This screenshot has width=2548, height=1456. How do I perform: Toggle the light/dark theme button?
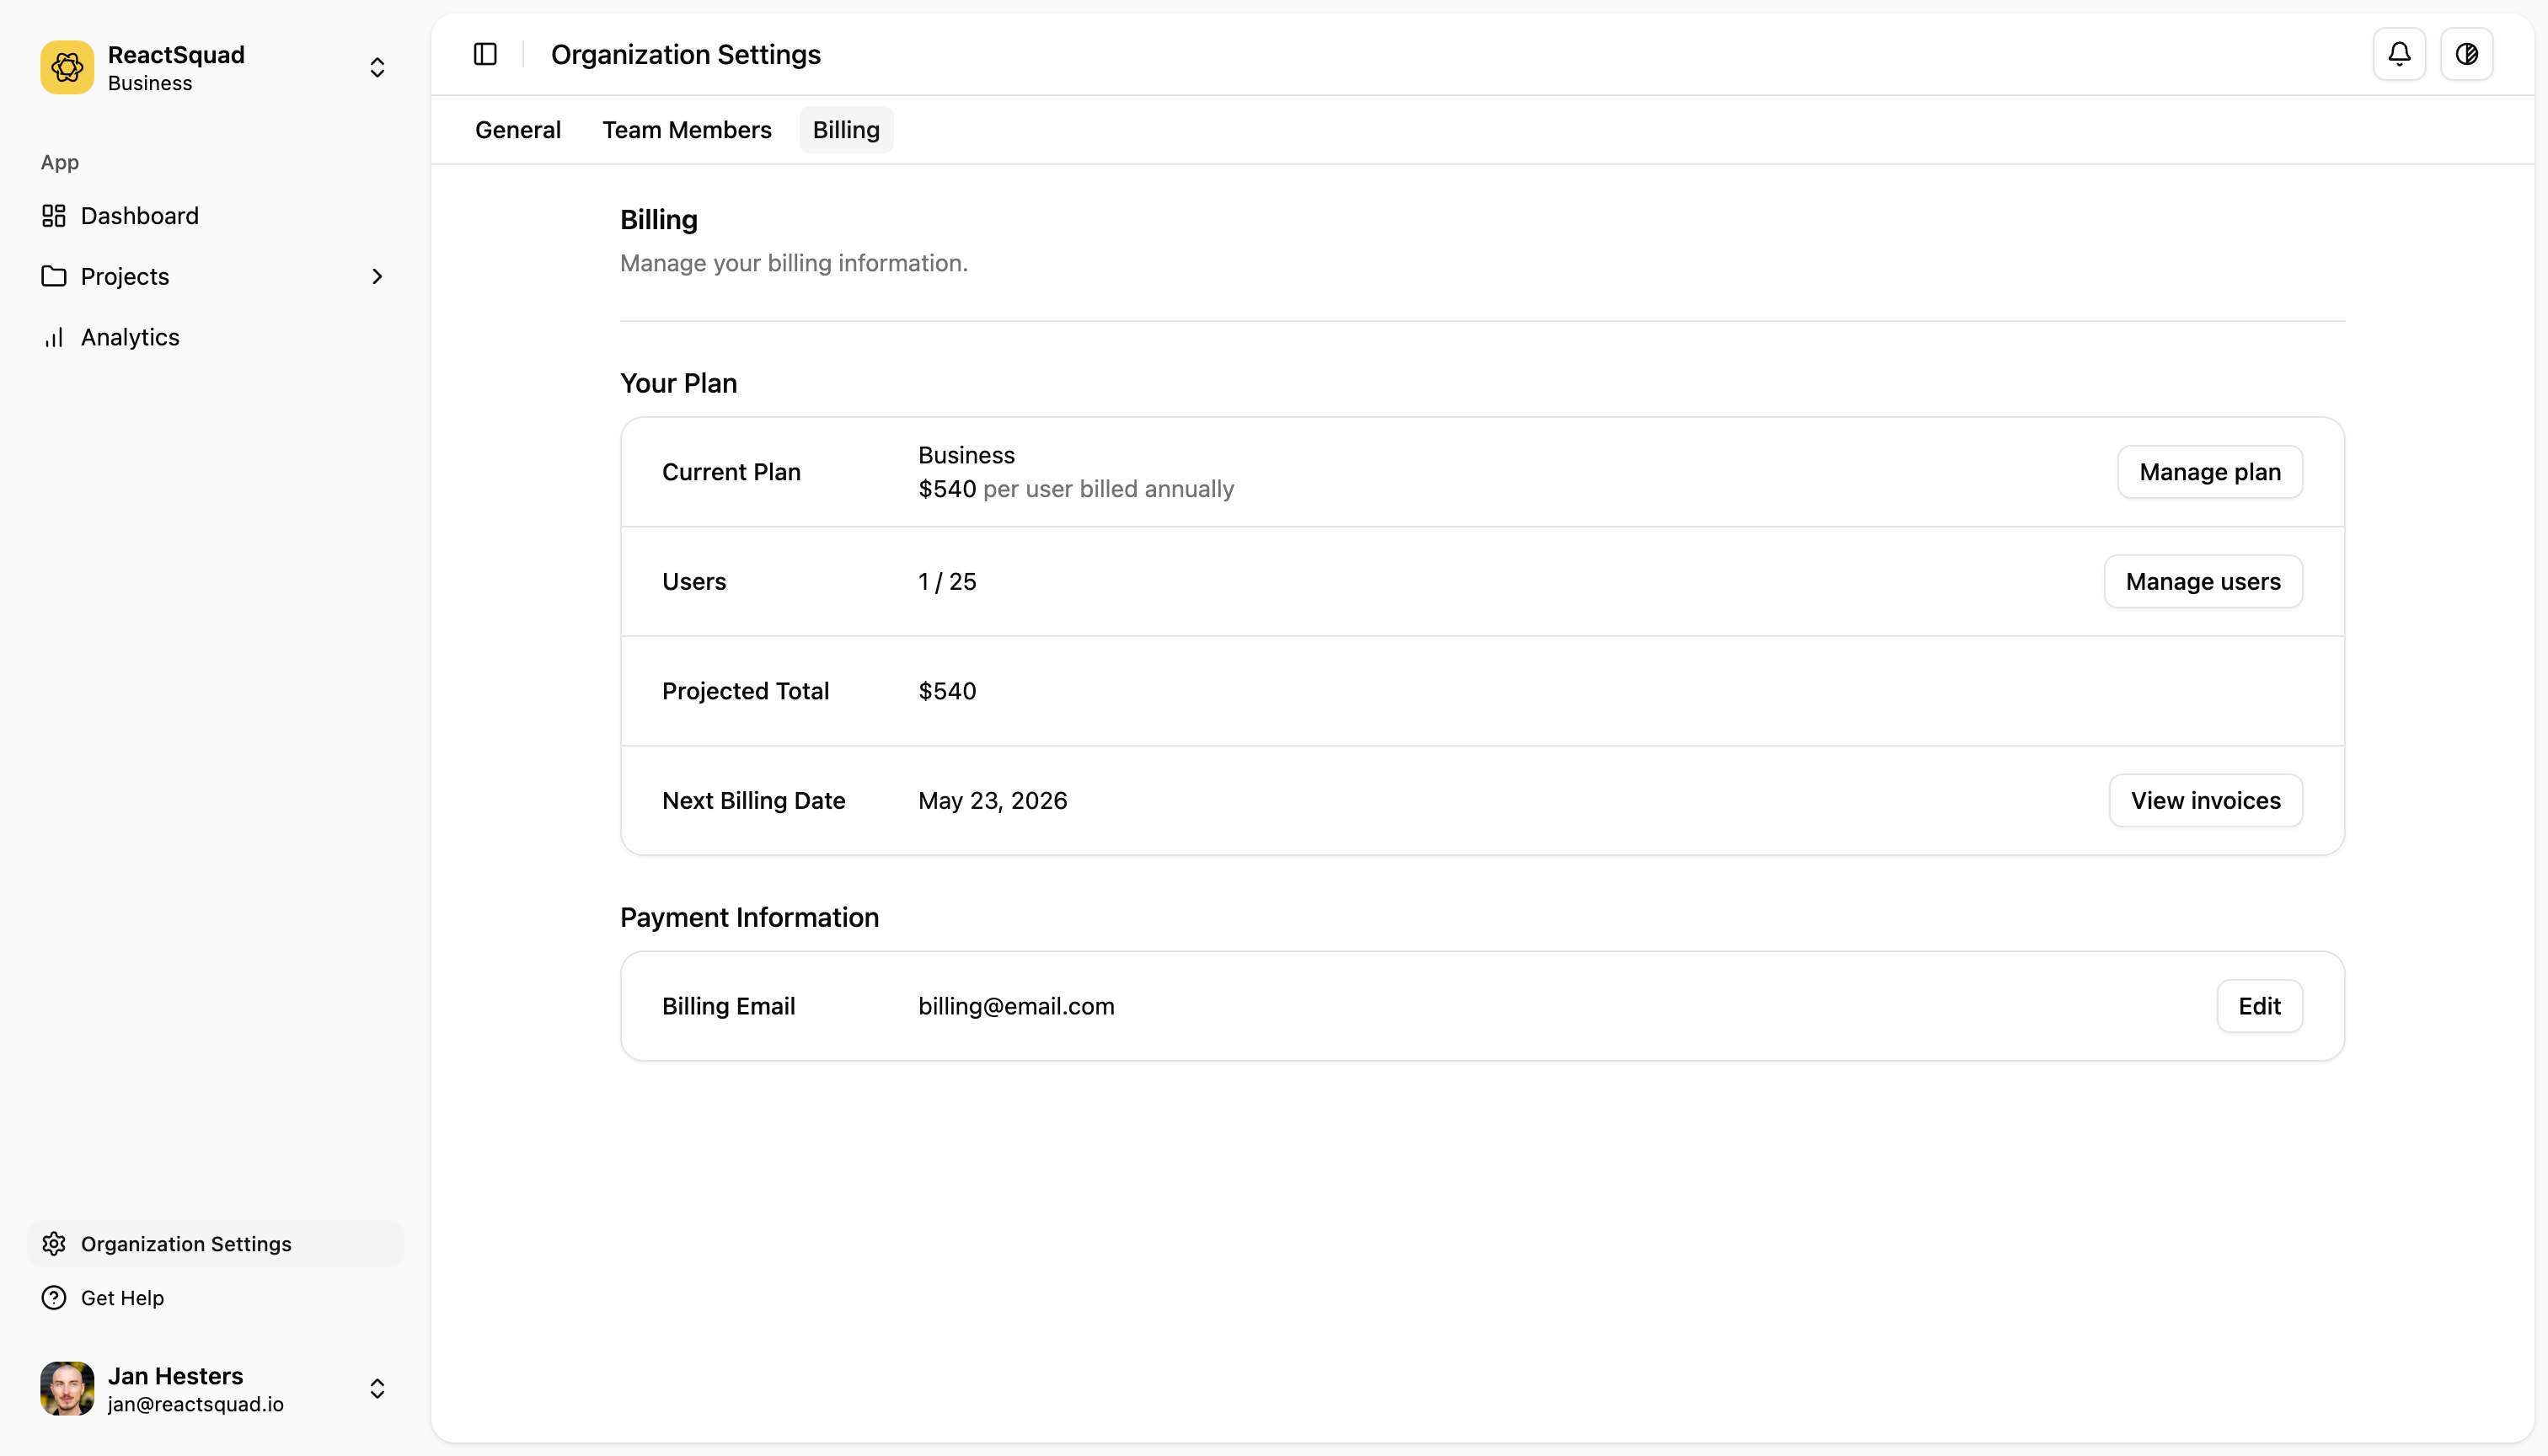pos(2467,54)
